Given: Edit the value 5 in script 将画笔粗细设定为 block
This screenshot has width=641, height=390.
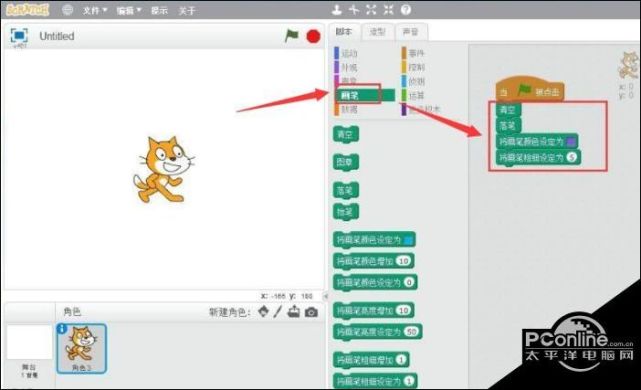Looking at the screenshot, I should 572,157.
